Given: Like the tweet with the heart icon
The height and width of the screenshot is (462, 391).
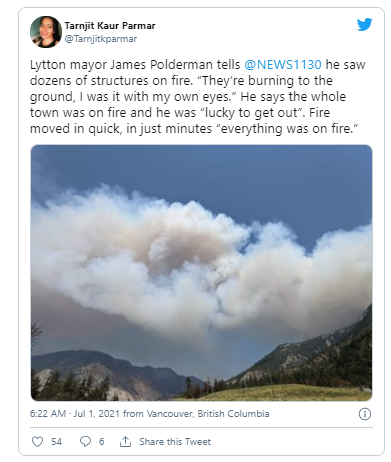Looking at the screenshot, I should click(37, 442).
